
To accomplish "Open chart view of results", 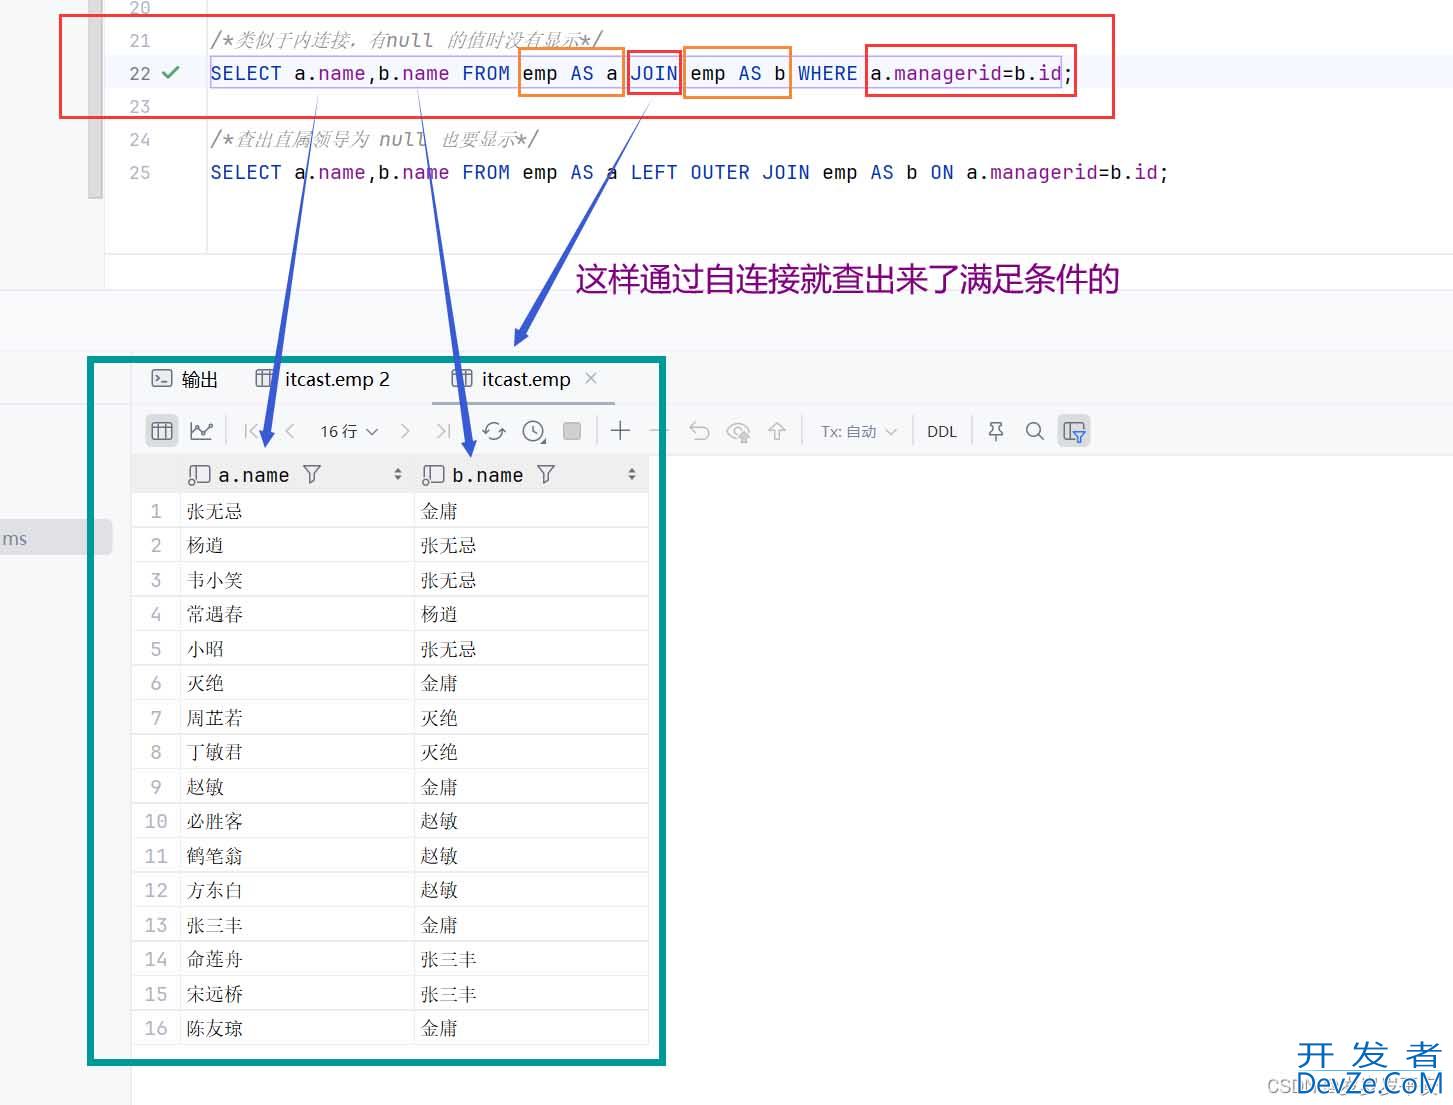I will (x=201, y=431).
